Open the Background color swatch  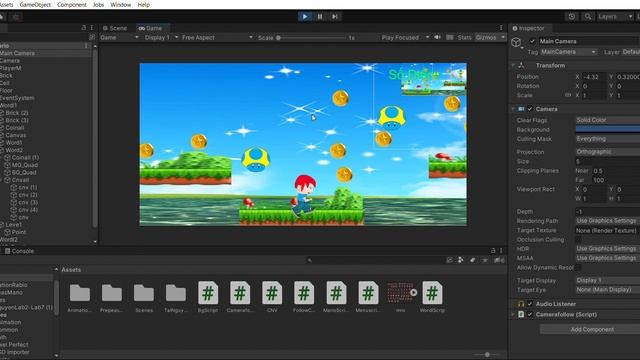tap(607, 129)
